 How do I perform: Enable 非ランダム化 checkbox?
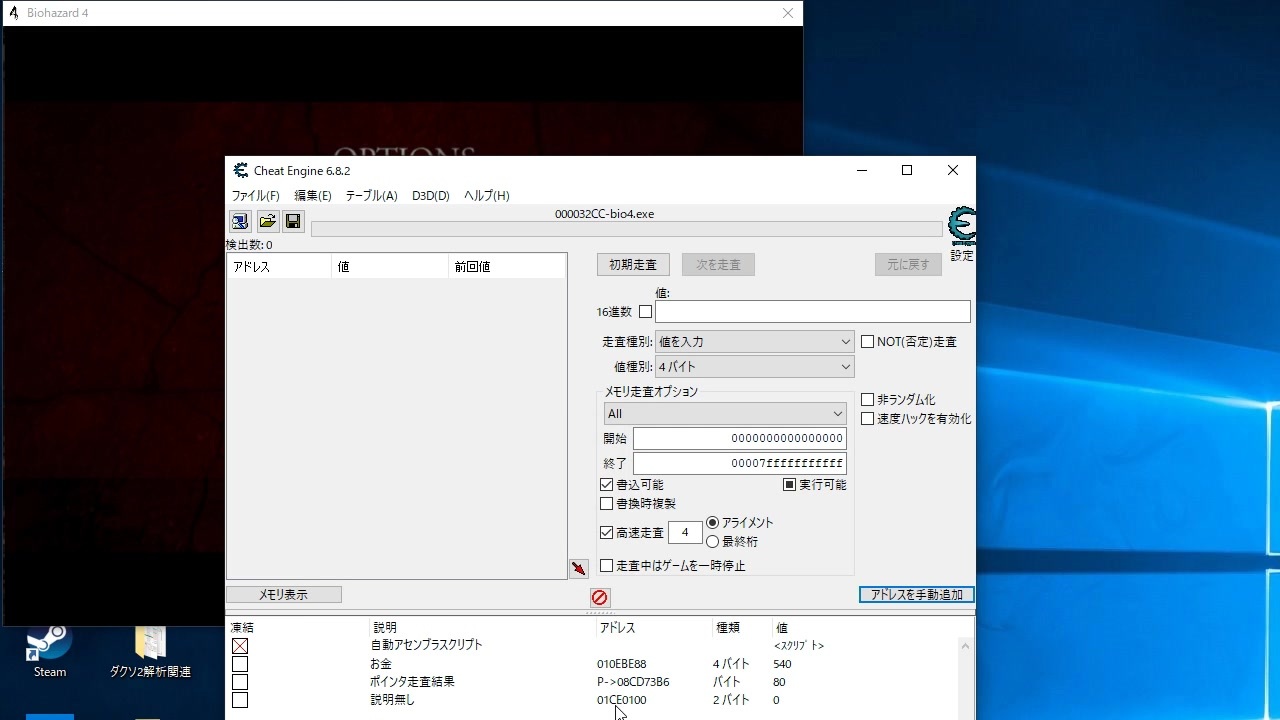click(867, 400)
